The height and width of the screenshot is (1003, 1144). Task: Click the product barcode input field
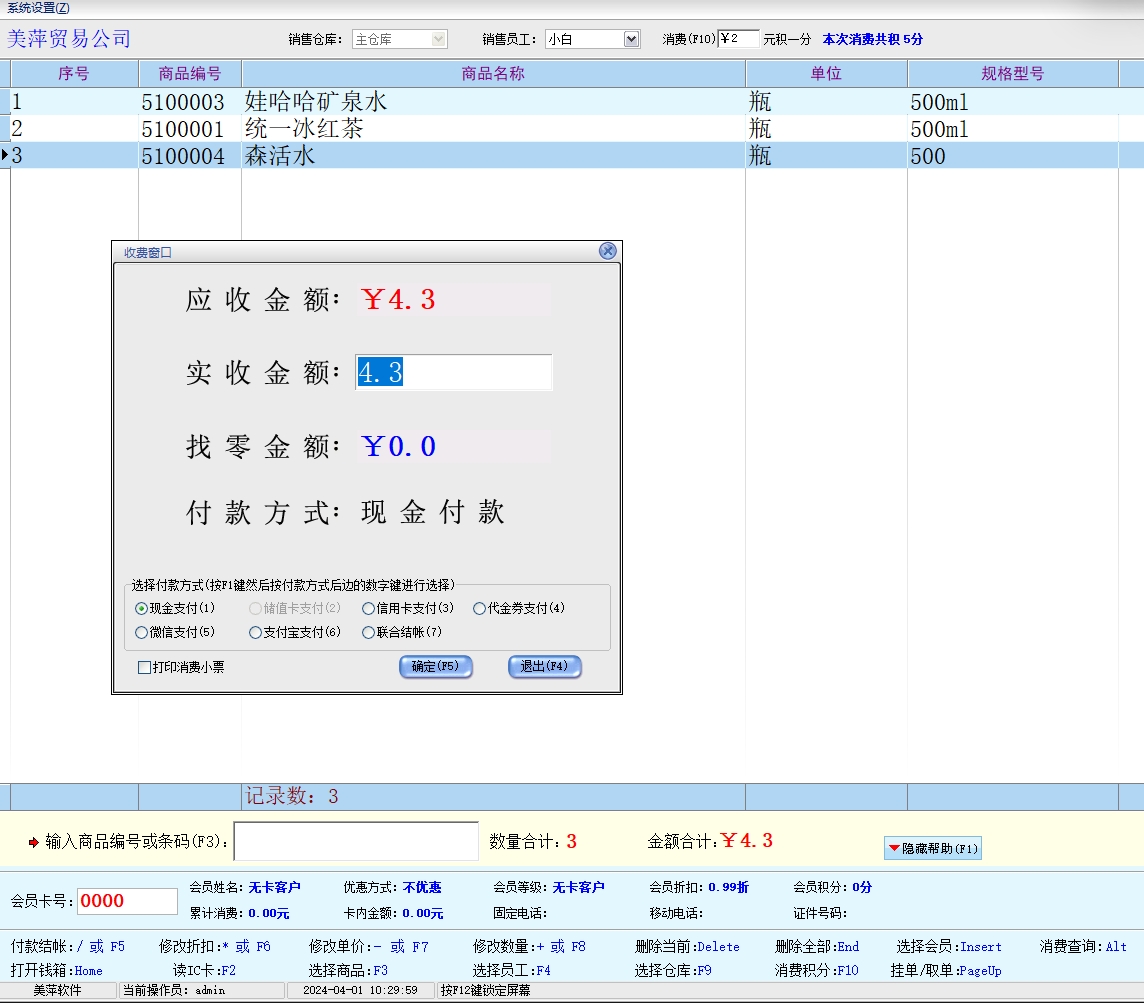pyautogui.click(x=356, y=841)
